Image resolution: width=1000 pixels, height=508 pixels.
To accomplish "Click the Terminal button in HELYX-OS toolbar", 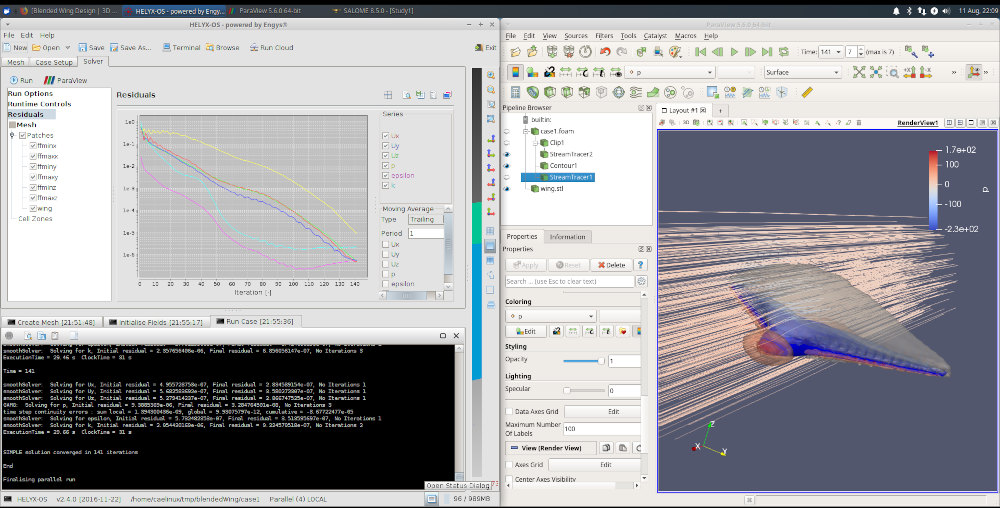I will 181,47.
